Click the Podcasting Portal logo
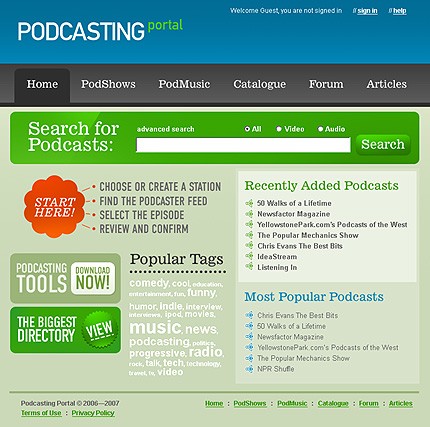The height and width of the screenshot is (427, 430). coord(100,30)
